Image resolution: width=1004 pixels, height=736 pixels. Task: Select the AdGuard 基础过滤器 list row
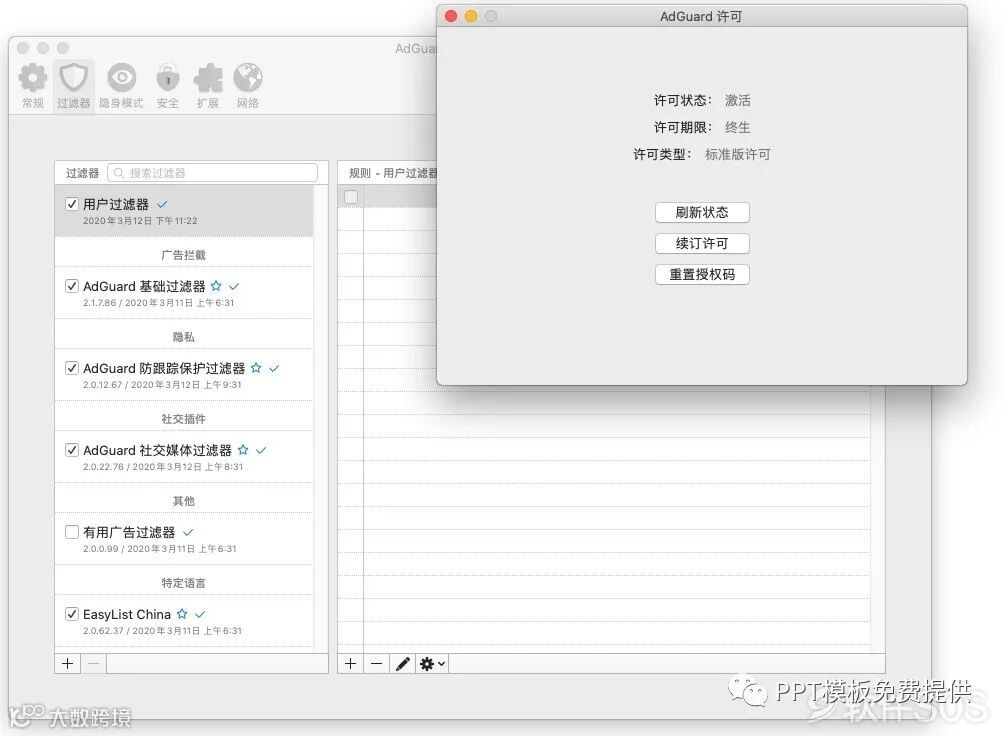pyautogui.click(x=184, y=293)
